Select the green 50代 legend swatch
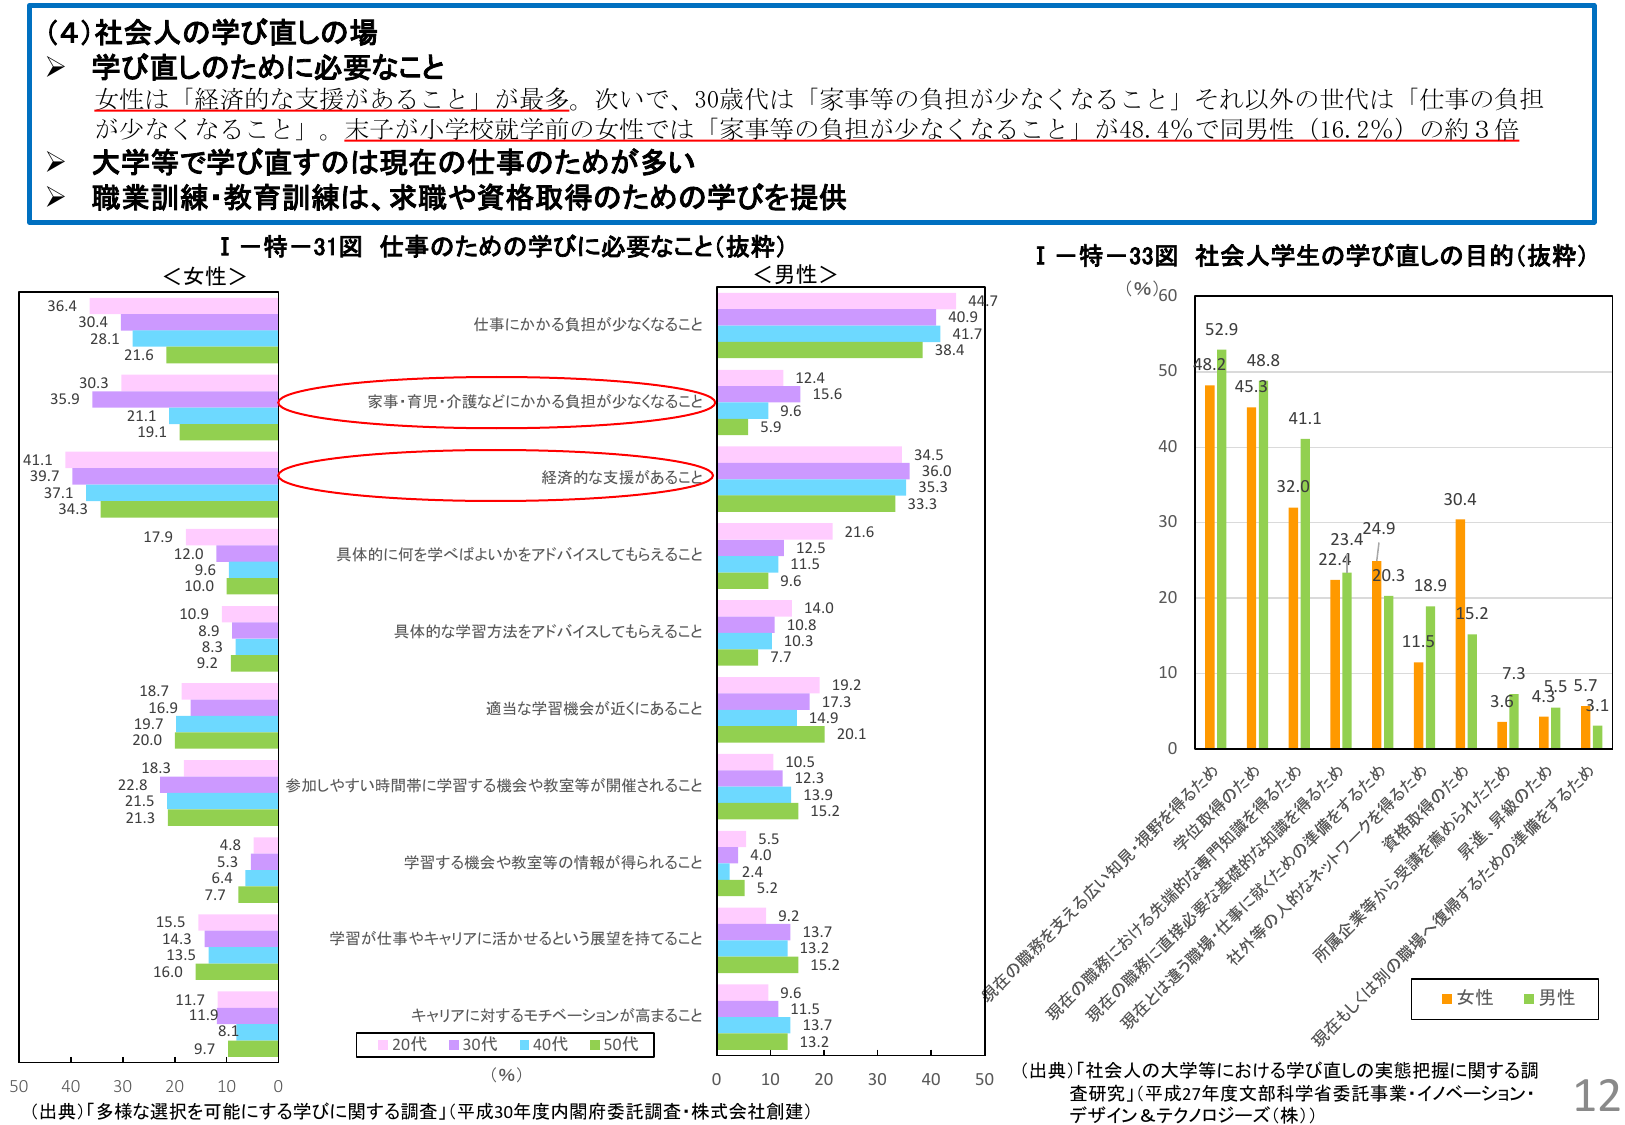Screen dimensions: 1625x1125 coord(595,1045)
